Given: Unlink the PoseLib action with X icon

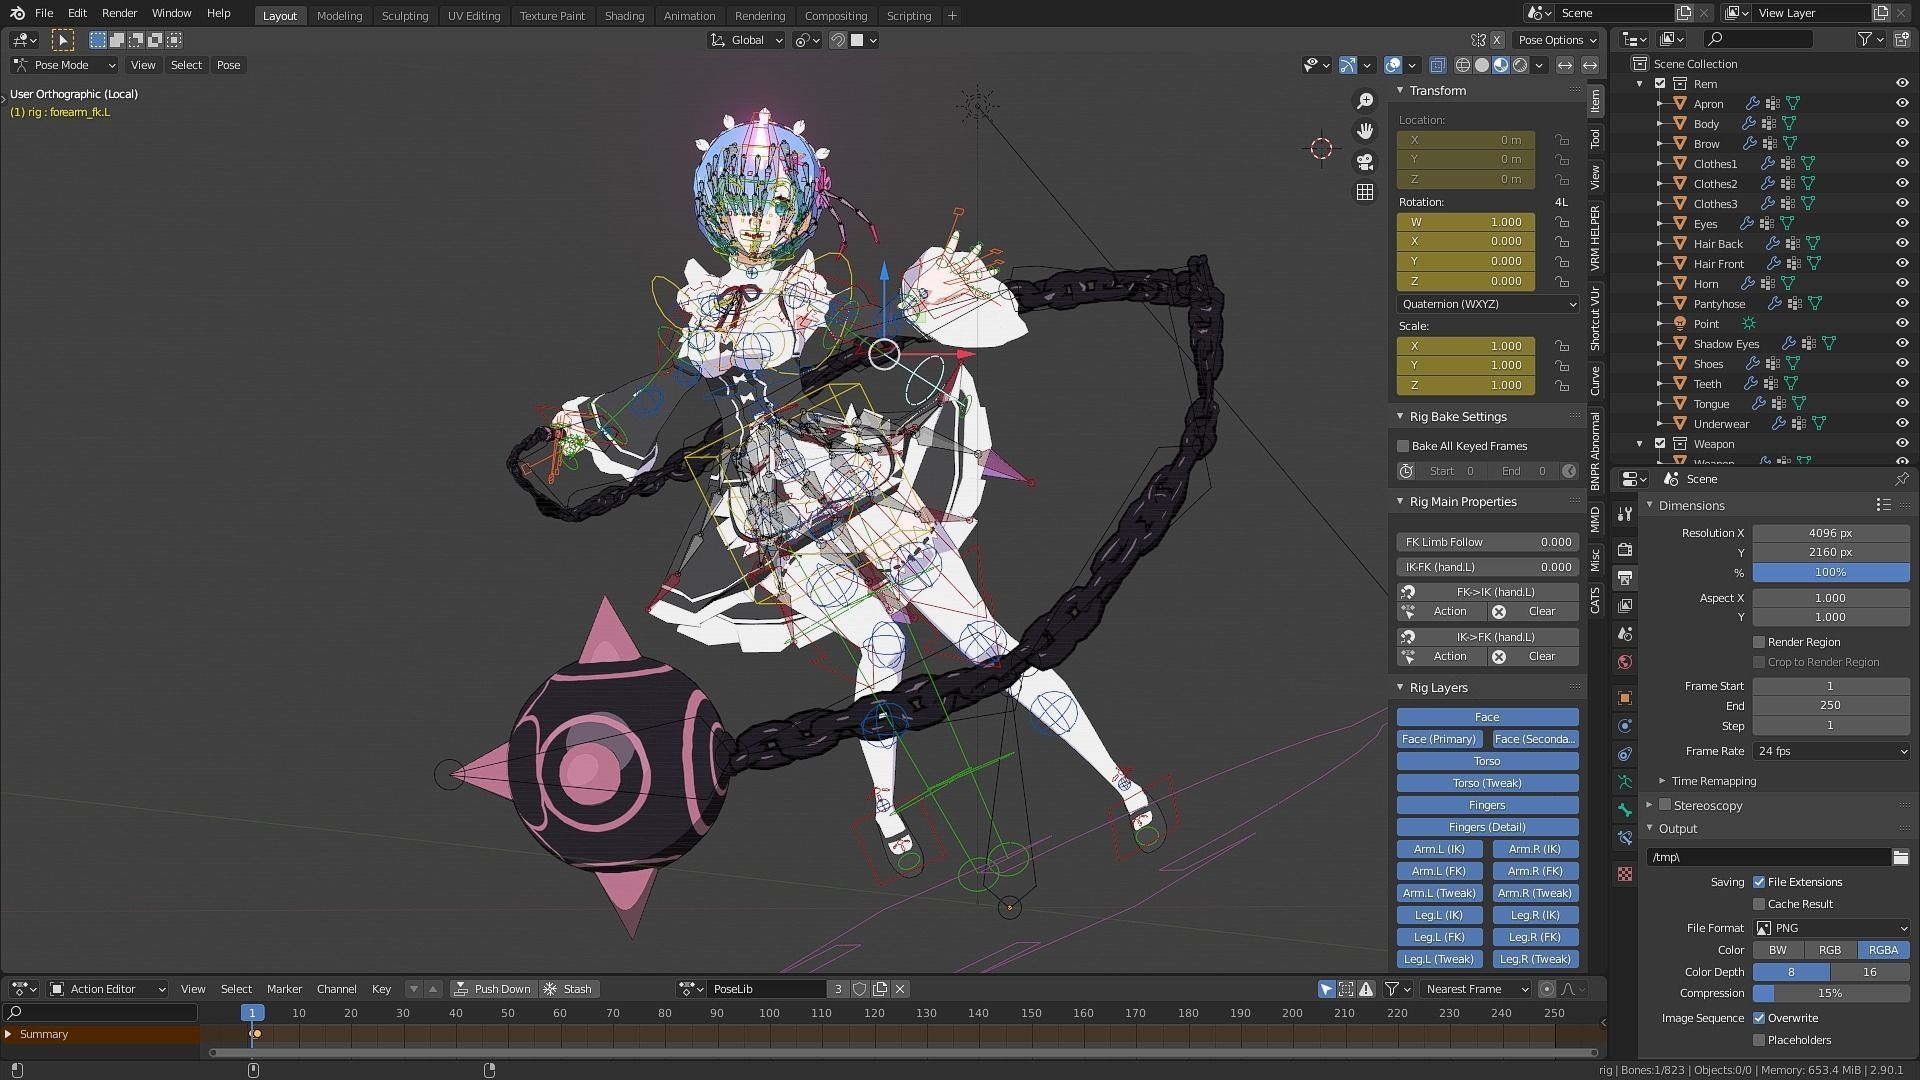Looking at the screenshot, I should pos(900,989).
